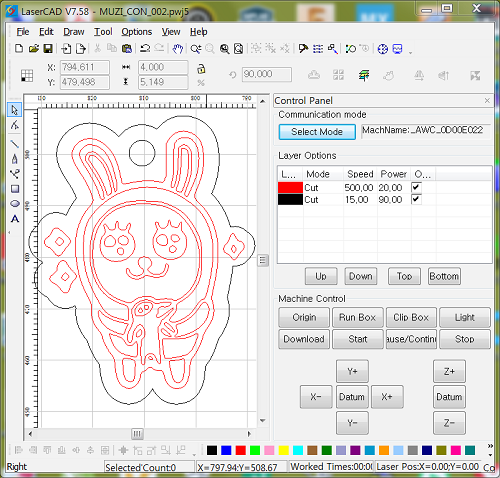Pick the yellow color swatch
Viewport: 500px width, 478px height.
click(x=283, y=450)
